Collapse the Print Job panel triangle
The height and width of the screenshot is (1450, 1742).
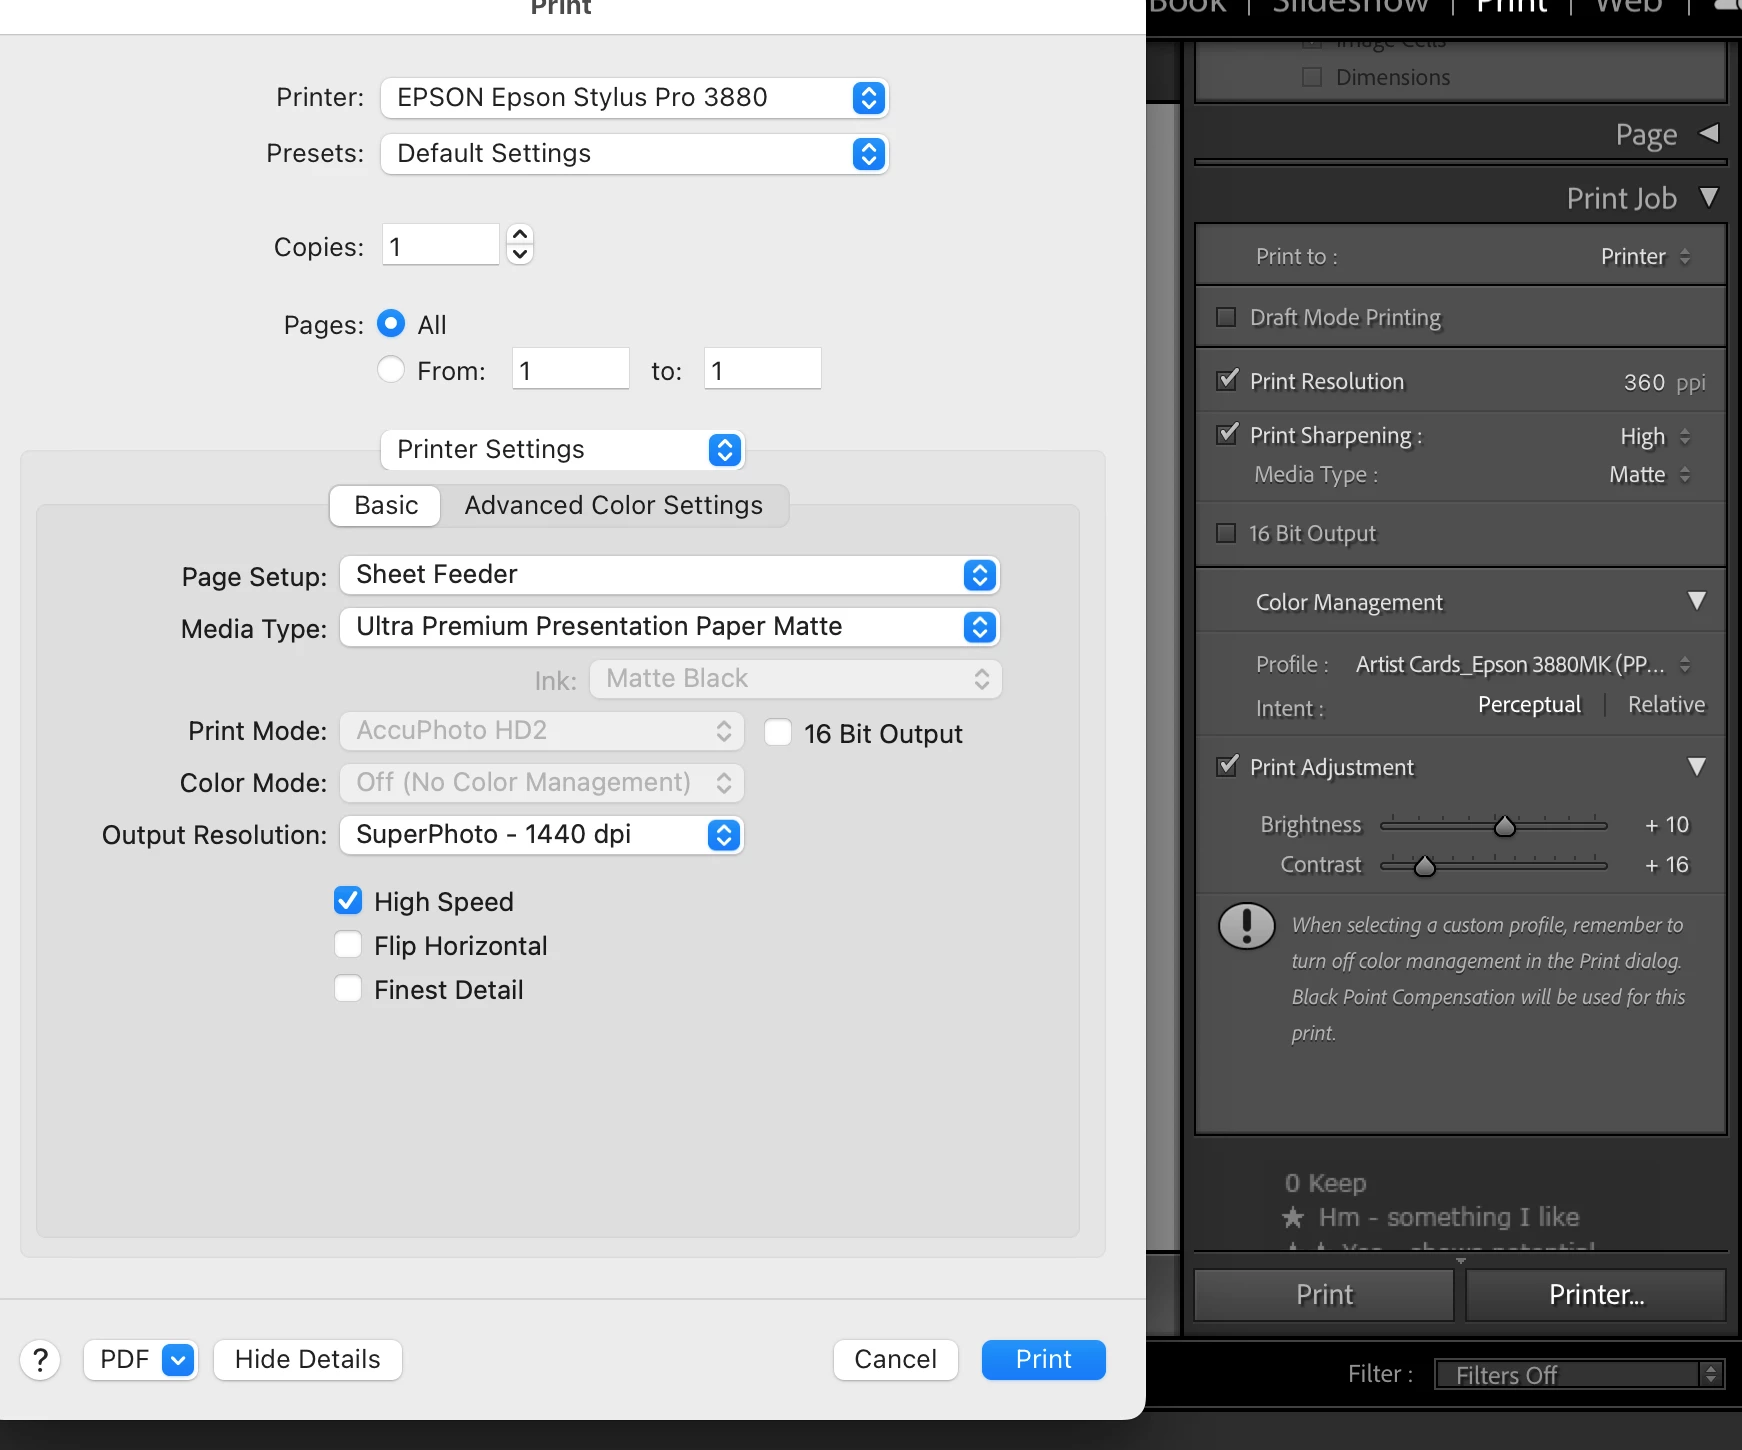click(x=1709, y=197)
